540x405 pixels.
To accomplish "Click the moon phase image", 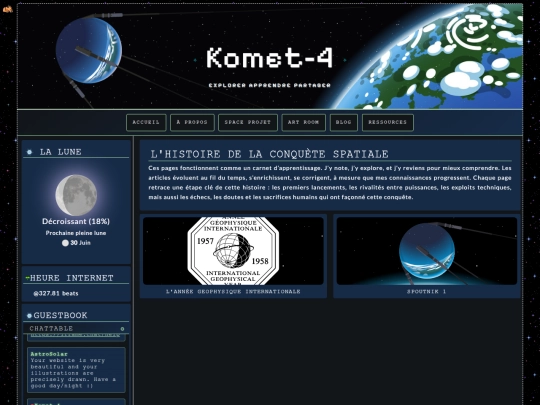I will [x=76, y=195].
